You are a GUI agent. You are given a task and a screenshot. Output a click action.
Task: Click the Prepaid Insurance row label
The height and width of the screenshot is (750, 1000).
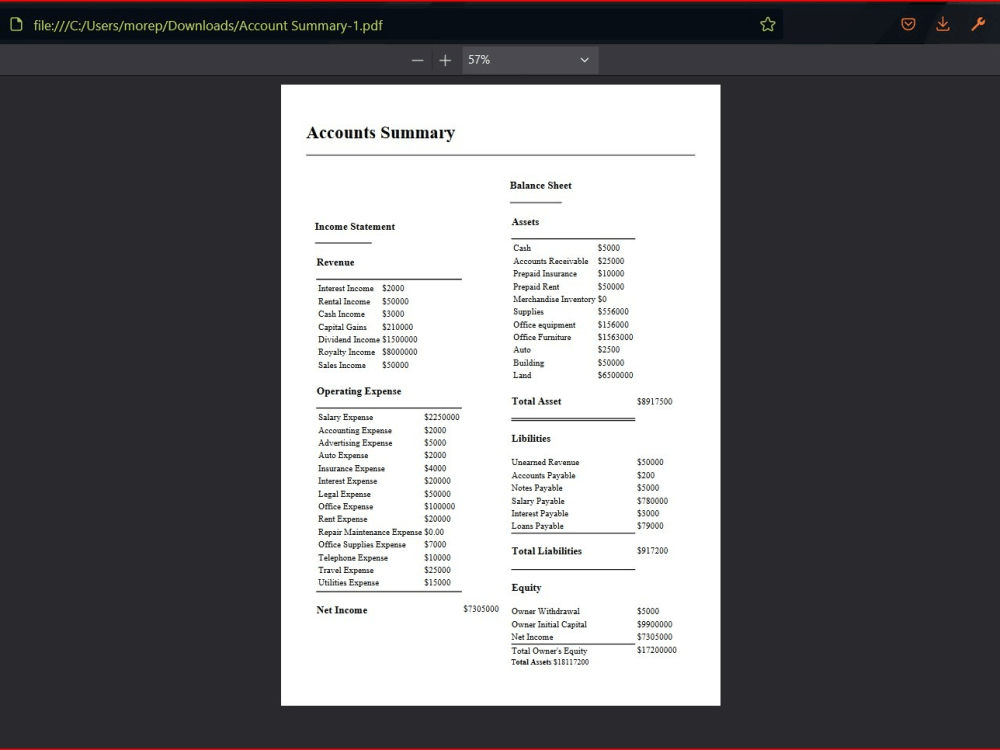tap(545, 274)
